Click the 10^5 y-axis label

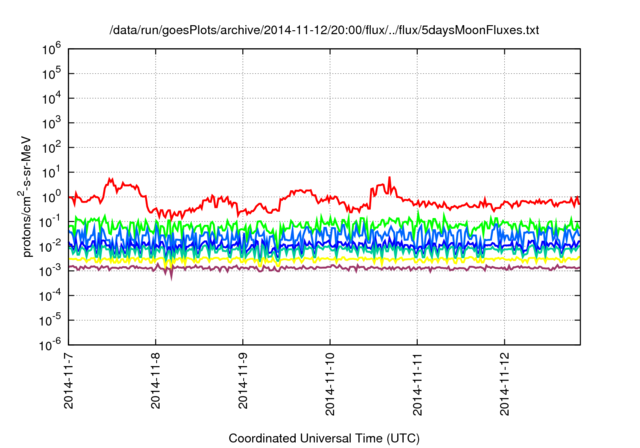[51, 74]
